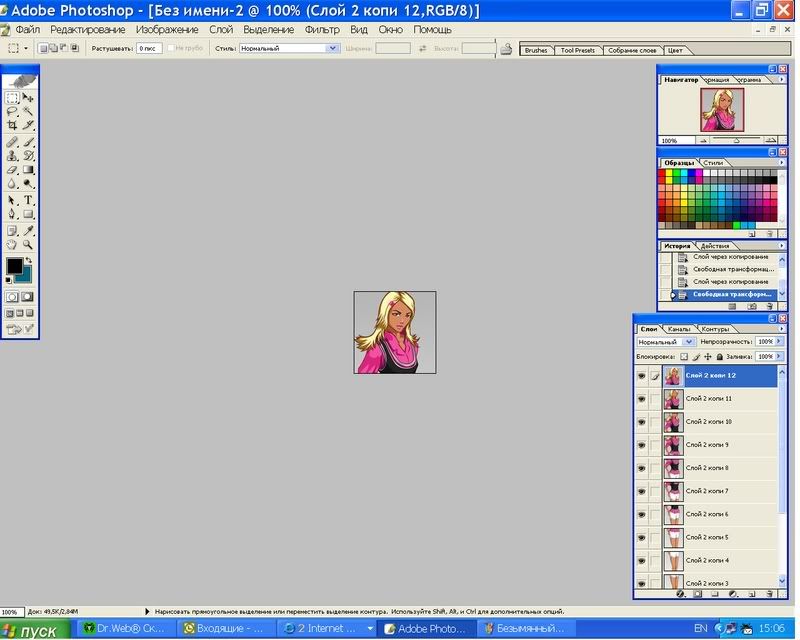Open the Заливка fill slider arrow
This screenshot has width=800, height=640.
(779, 356)
